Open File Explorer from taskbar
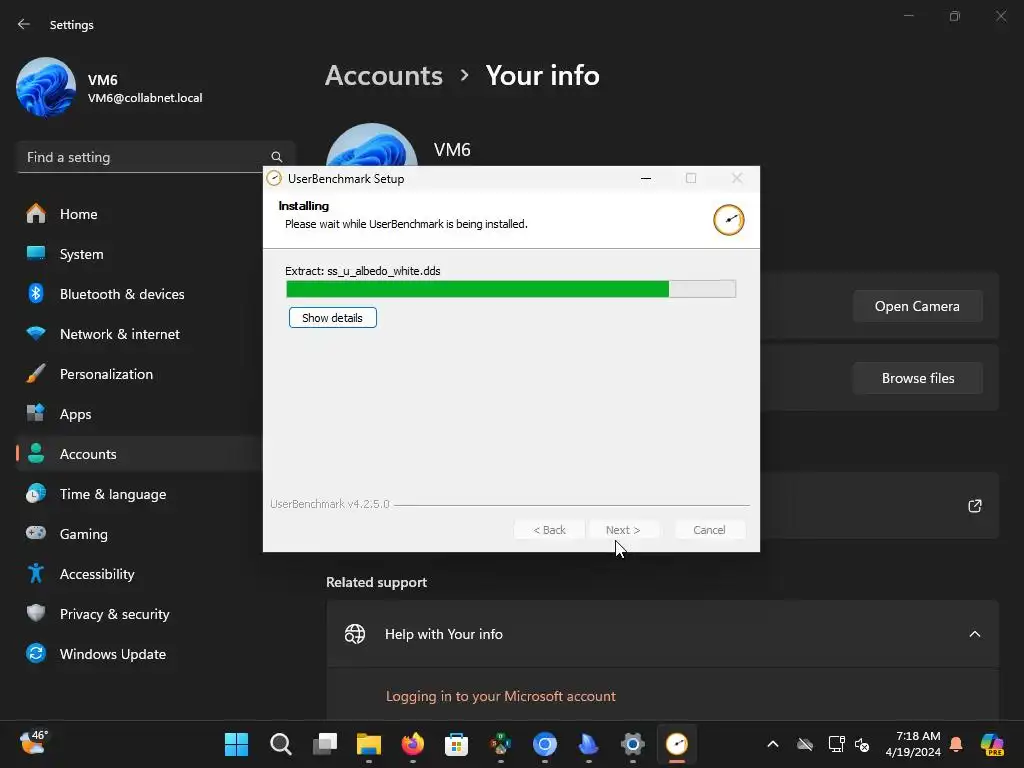The image size is (1024, 768). tap(368, 744)
